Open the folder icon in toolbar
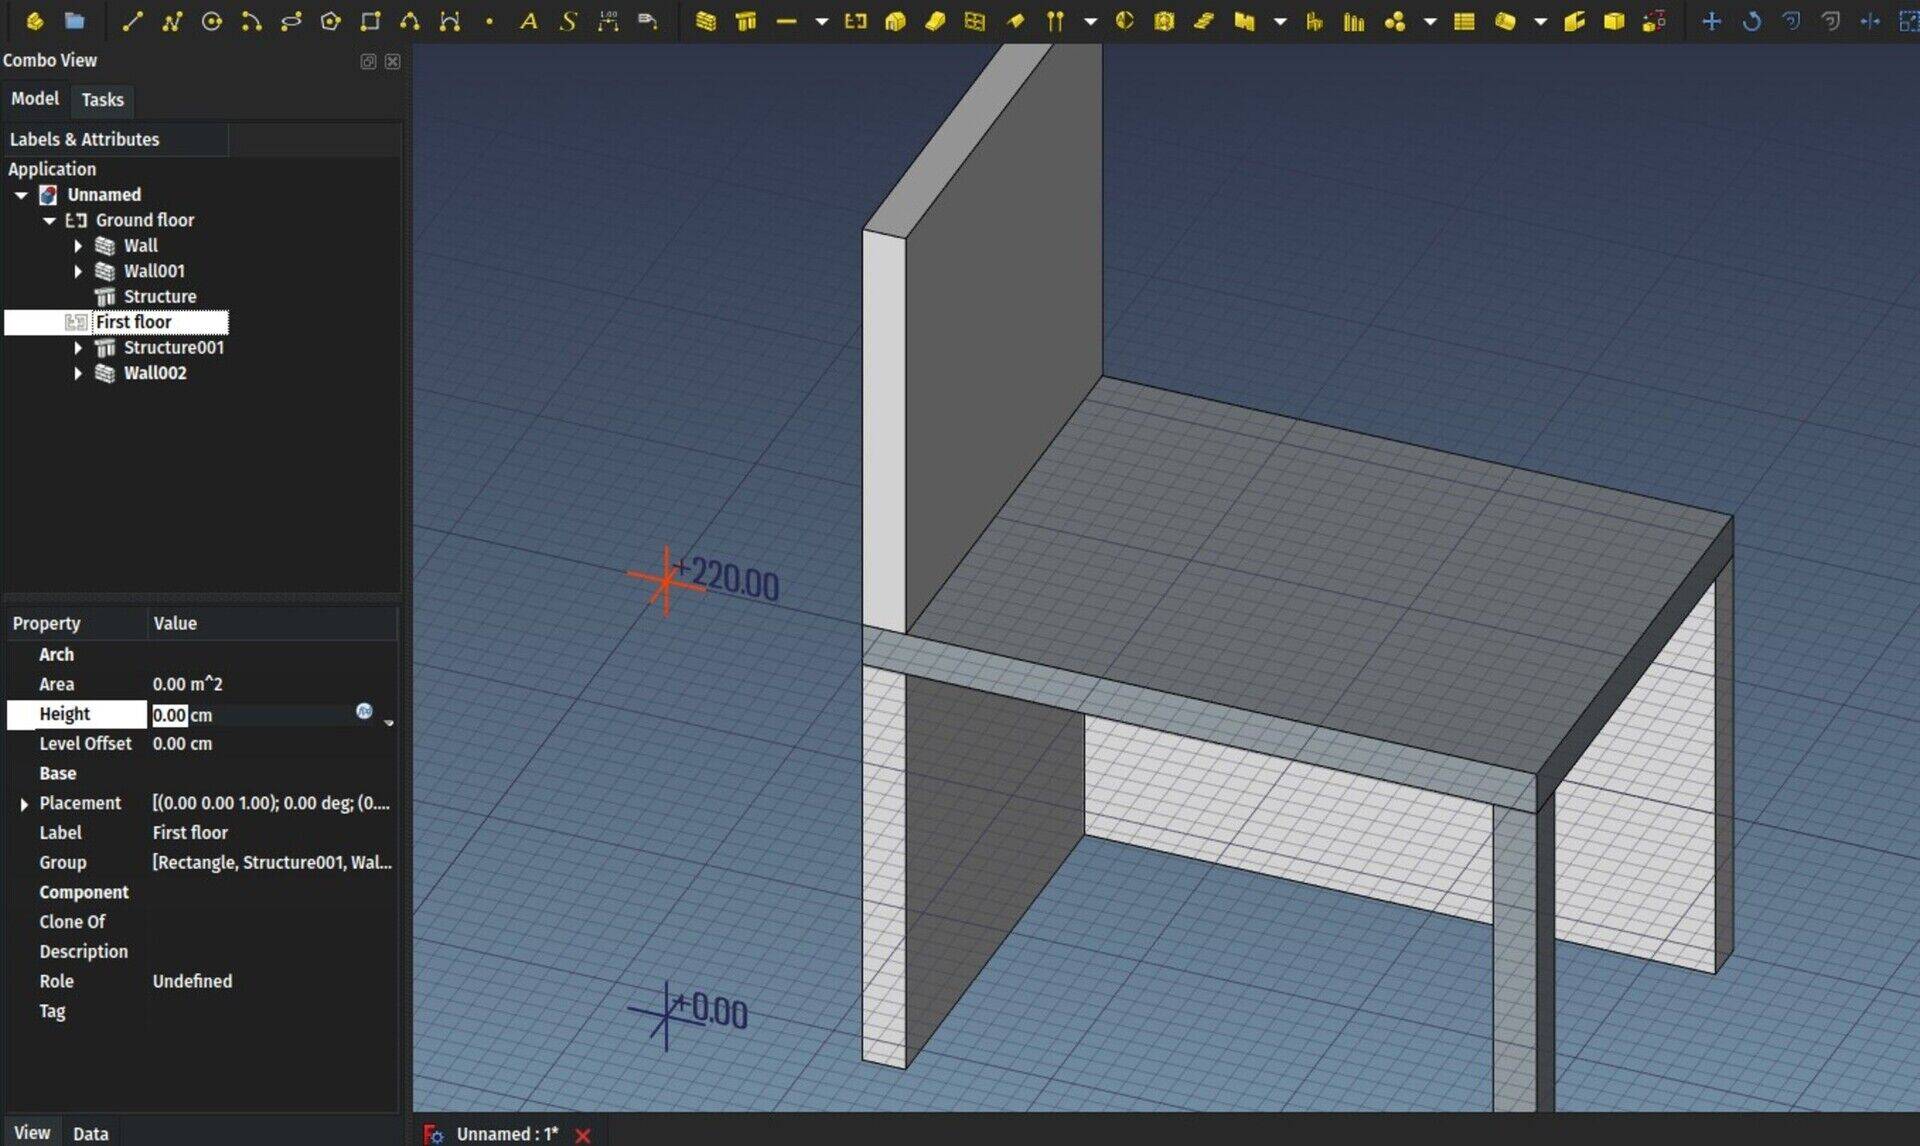1920x1146 pixels. [74, 21]
